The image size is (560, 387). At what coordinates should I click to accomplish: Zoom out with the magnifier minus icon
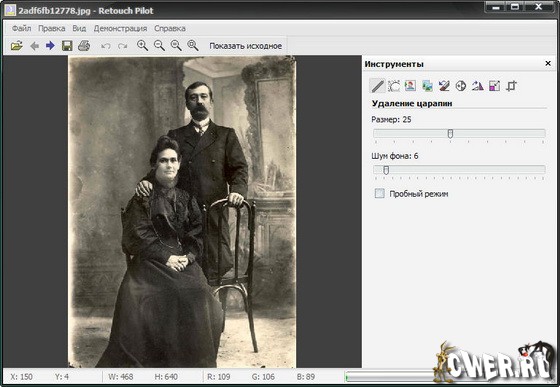point(159,45)
